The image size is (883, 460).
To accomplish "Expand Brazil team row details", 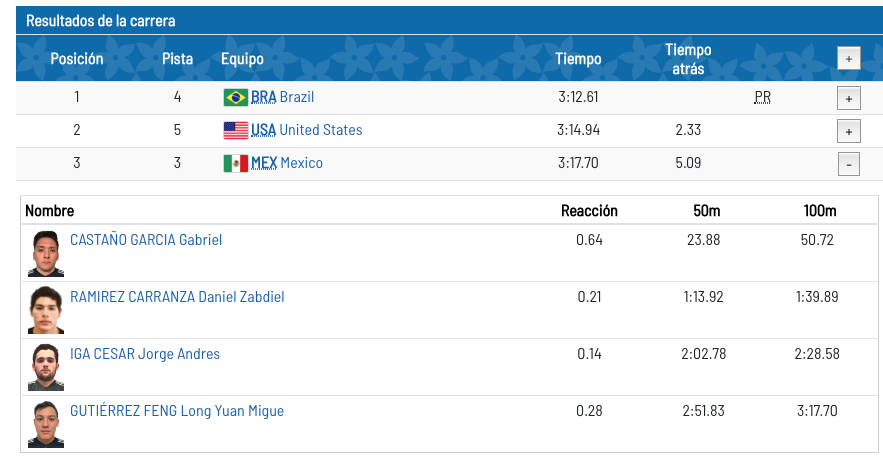I will pos(849,99).
